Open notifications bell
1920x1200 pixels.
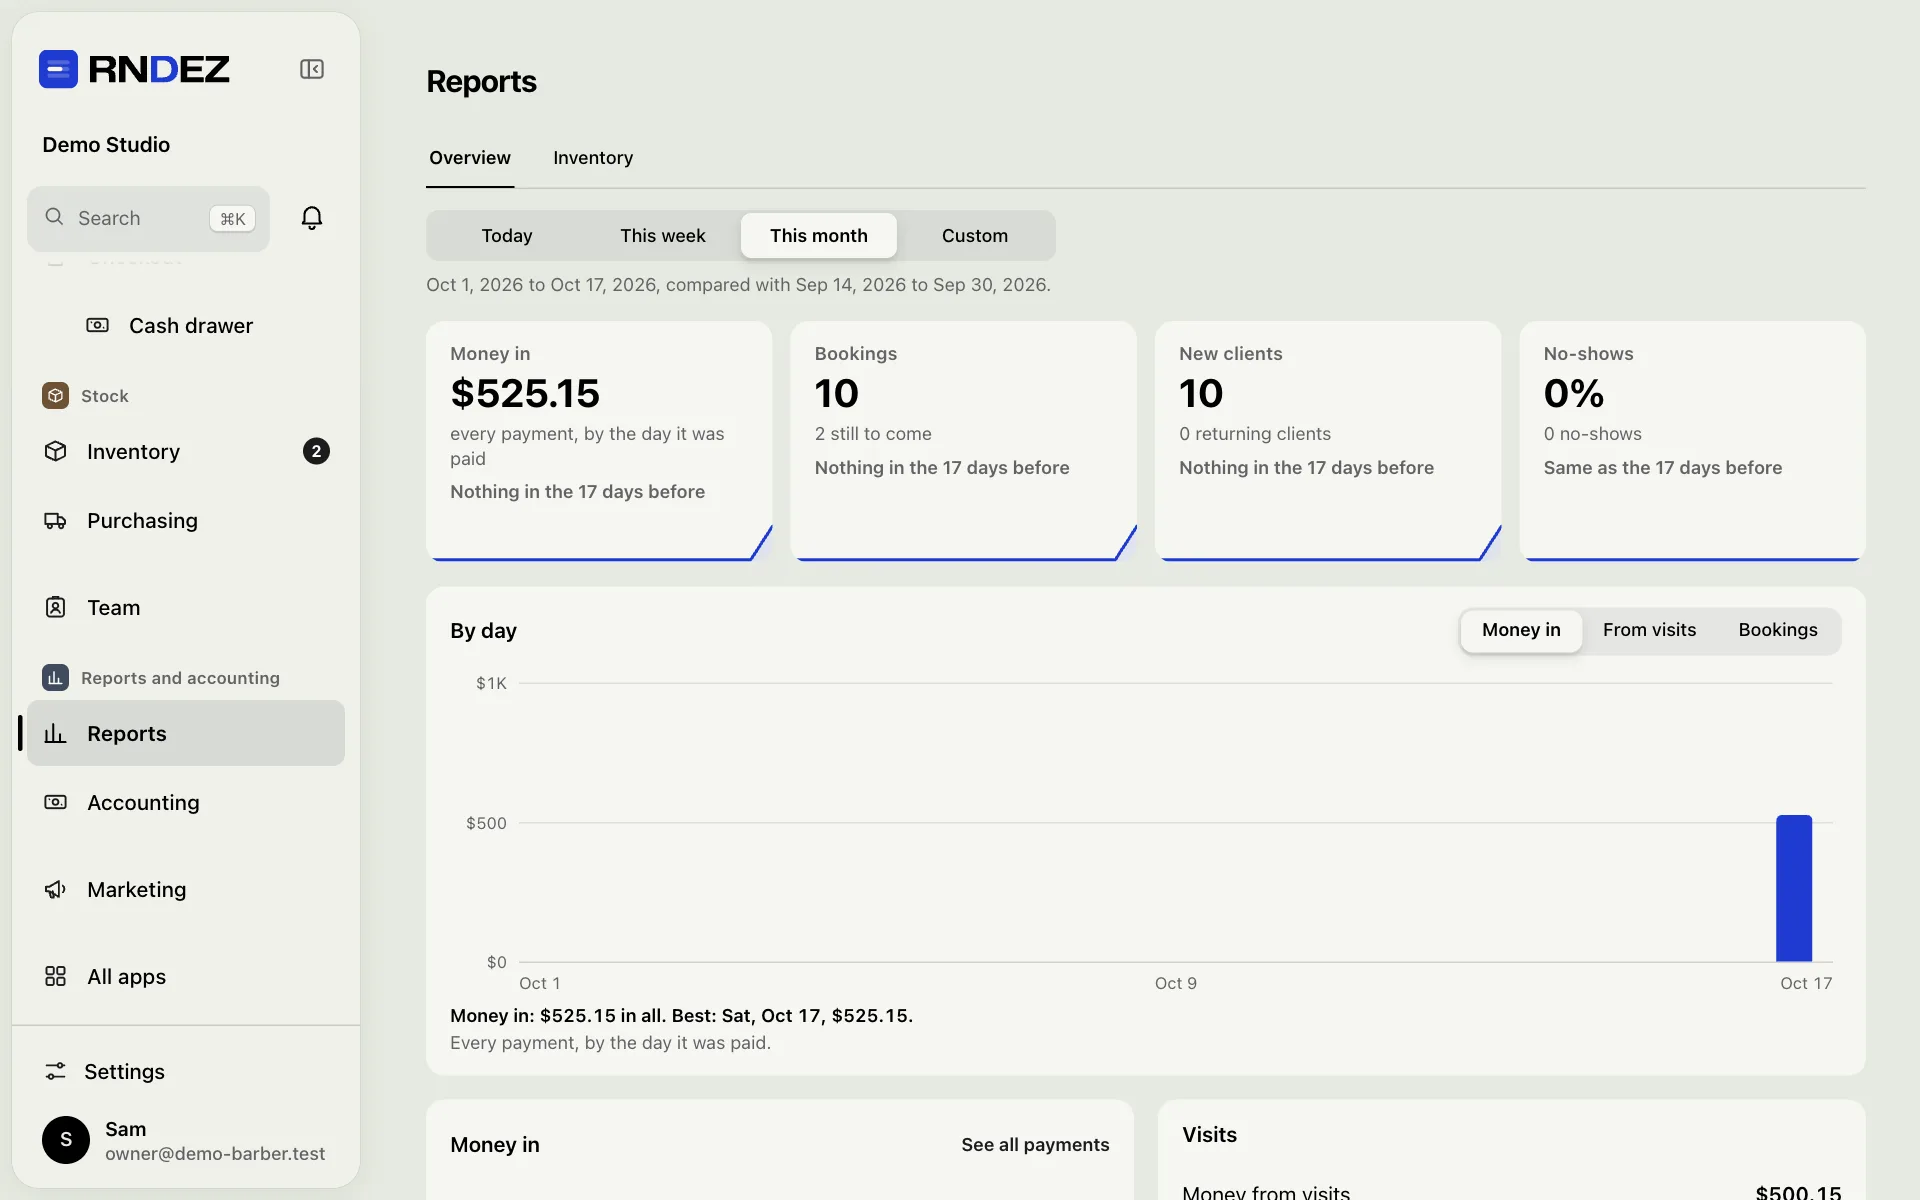[x=312, y=218]
